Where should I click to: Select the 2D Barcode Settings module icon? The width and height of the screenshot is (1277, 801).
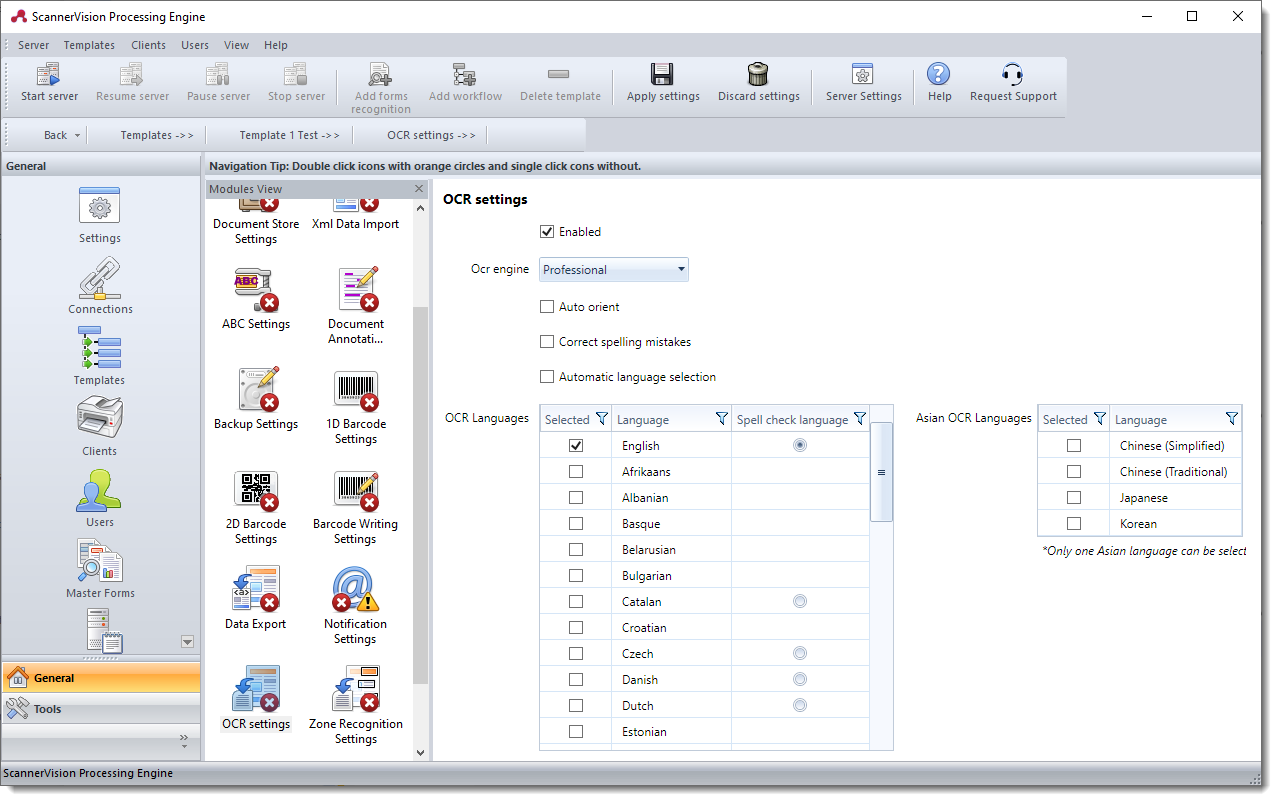tap(255, 490)
